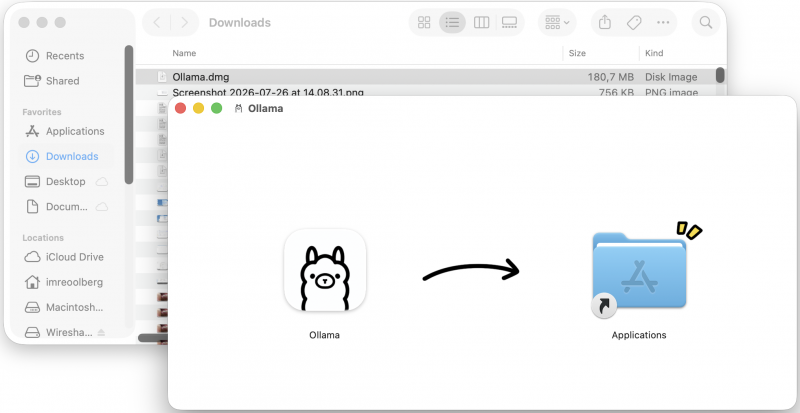This screenshot has width=800, height=413.
Task: Open Documents in Finder sidebar
Action: pos(66,207)
